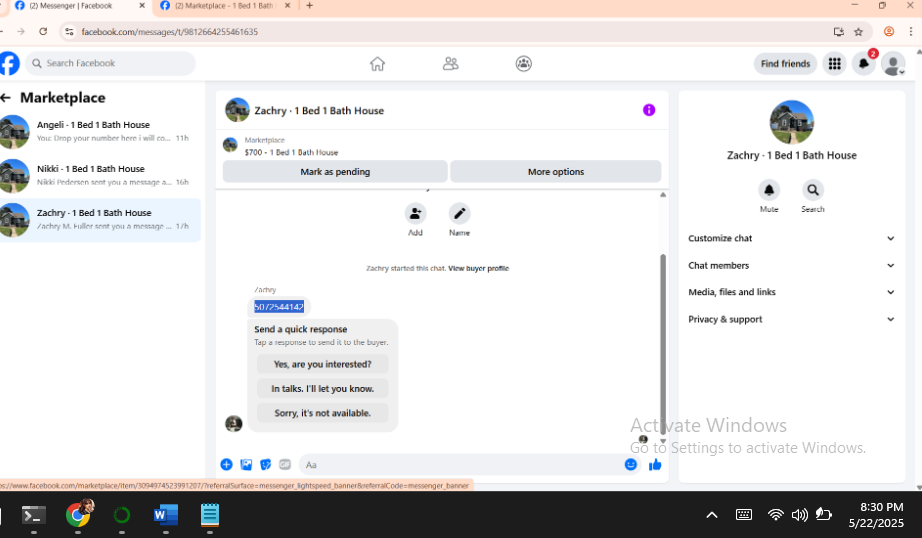
Task: Expand Privacy & support section
Action: 791,319
